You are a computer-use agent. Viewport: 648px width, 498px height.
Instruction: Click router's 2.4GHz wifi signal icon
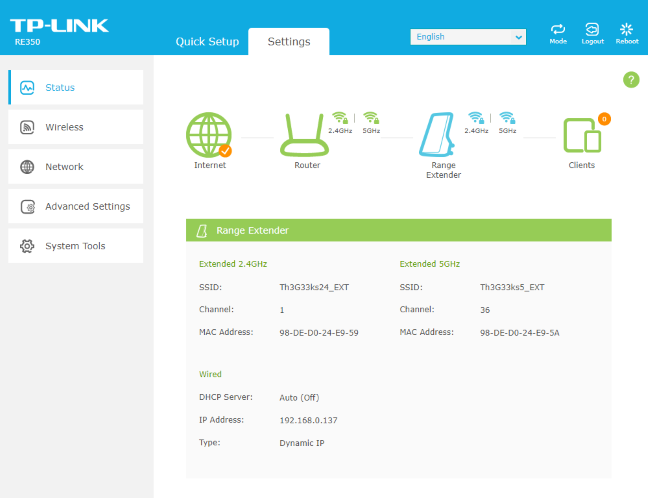341,118
